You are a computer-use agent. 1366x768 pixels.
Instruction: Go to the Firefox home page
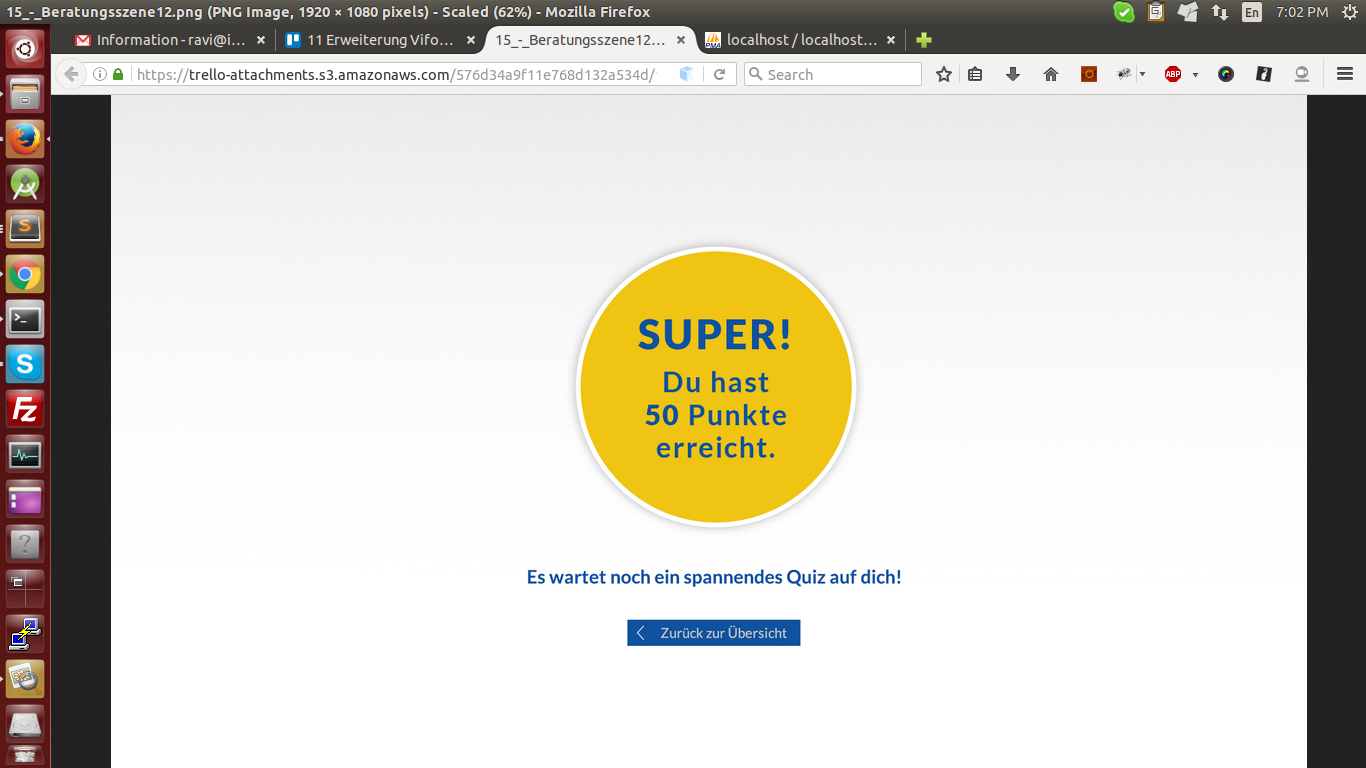(x=1050, y=75)
